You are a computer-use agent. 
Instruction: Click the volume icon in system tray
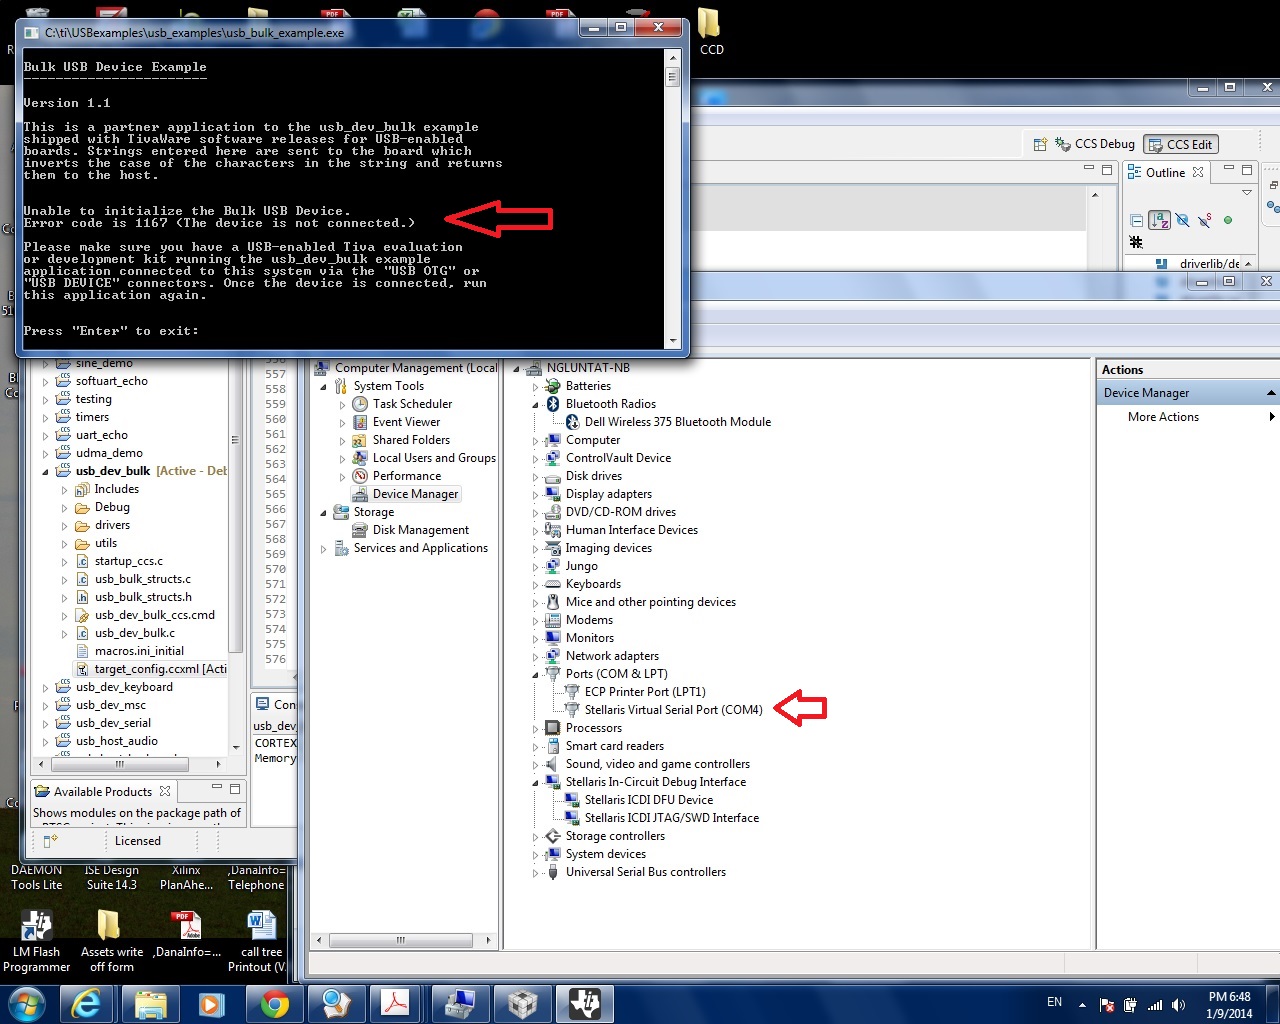pyautogui.click(x=1179, y=1005)
